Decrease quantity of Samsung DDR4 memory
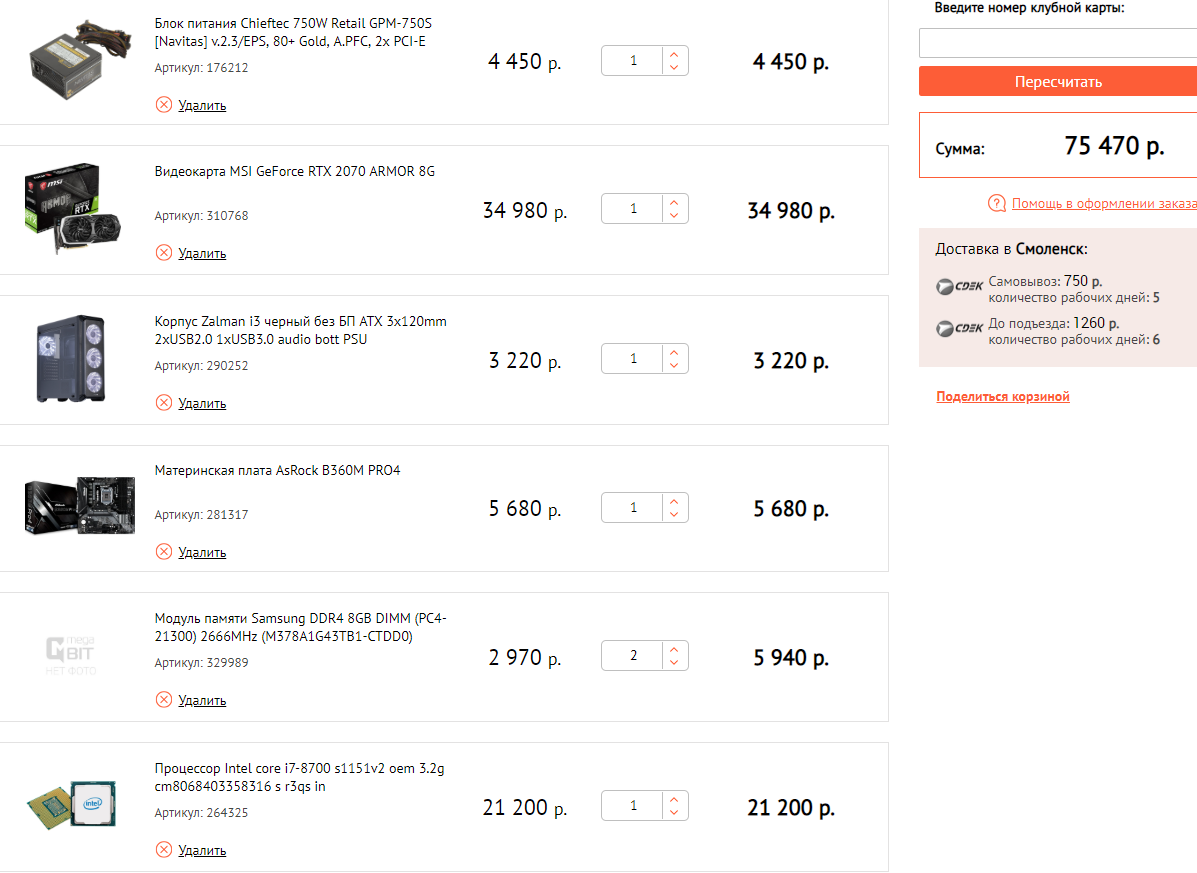Screen dimensions: 1197x873 tap(674, 663)
